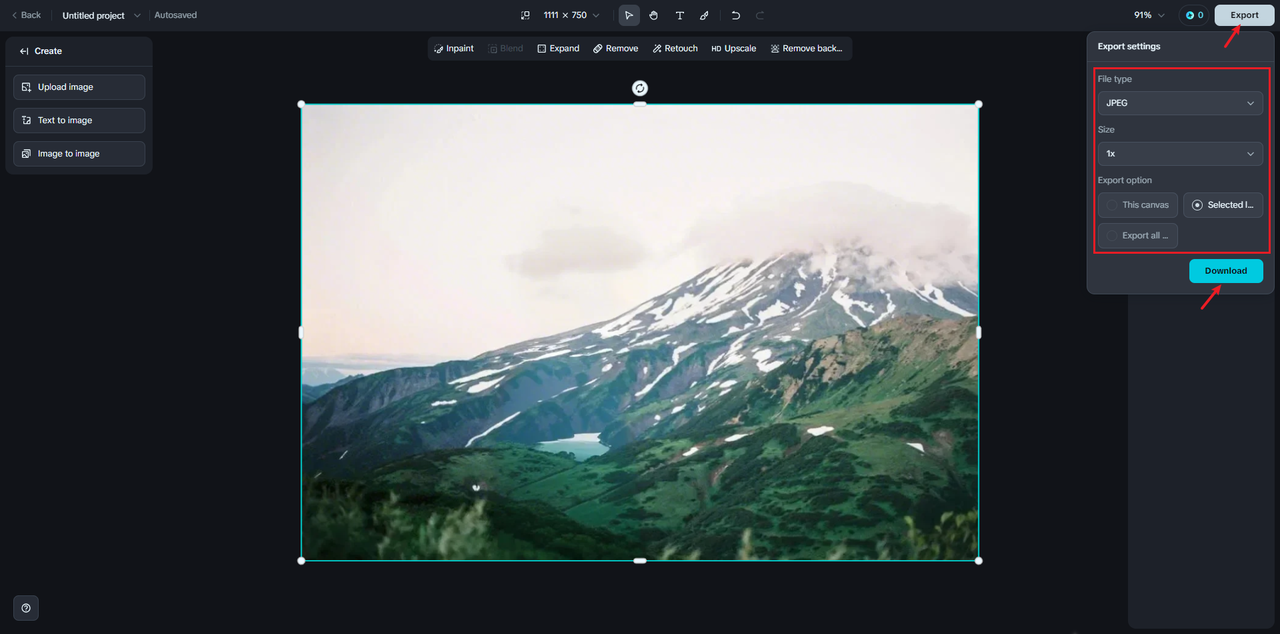Select the This canvas export option
Screen dimensions: 1280x634
pos(1137,205)
